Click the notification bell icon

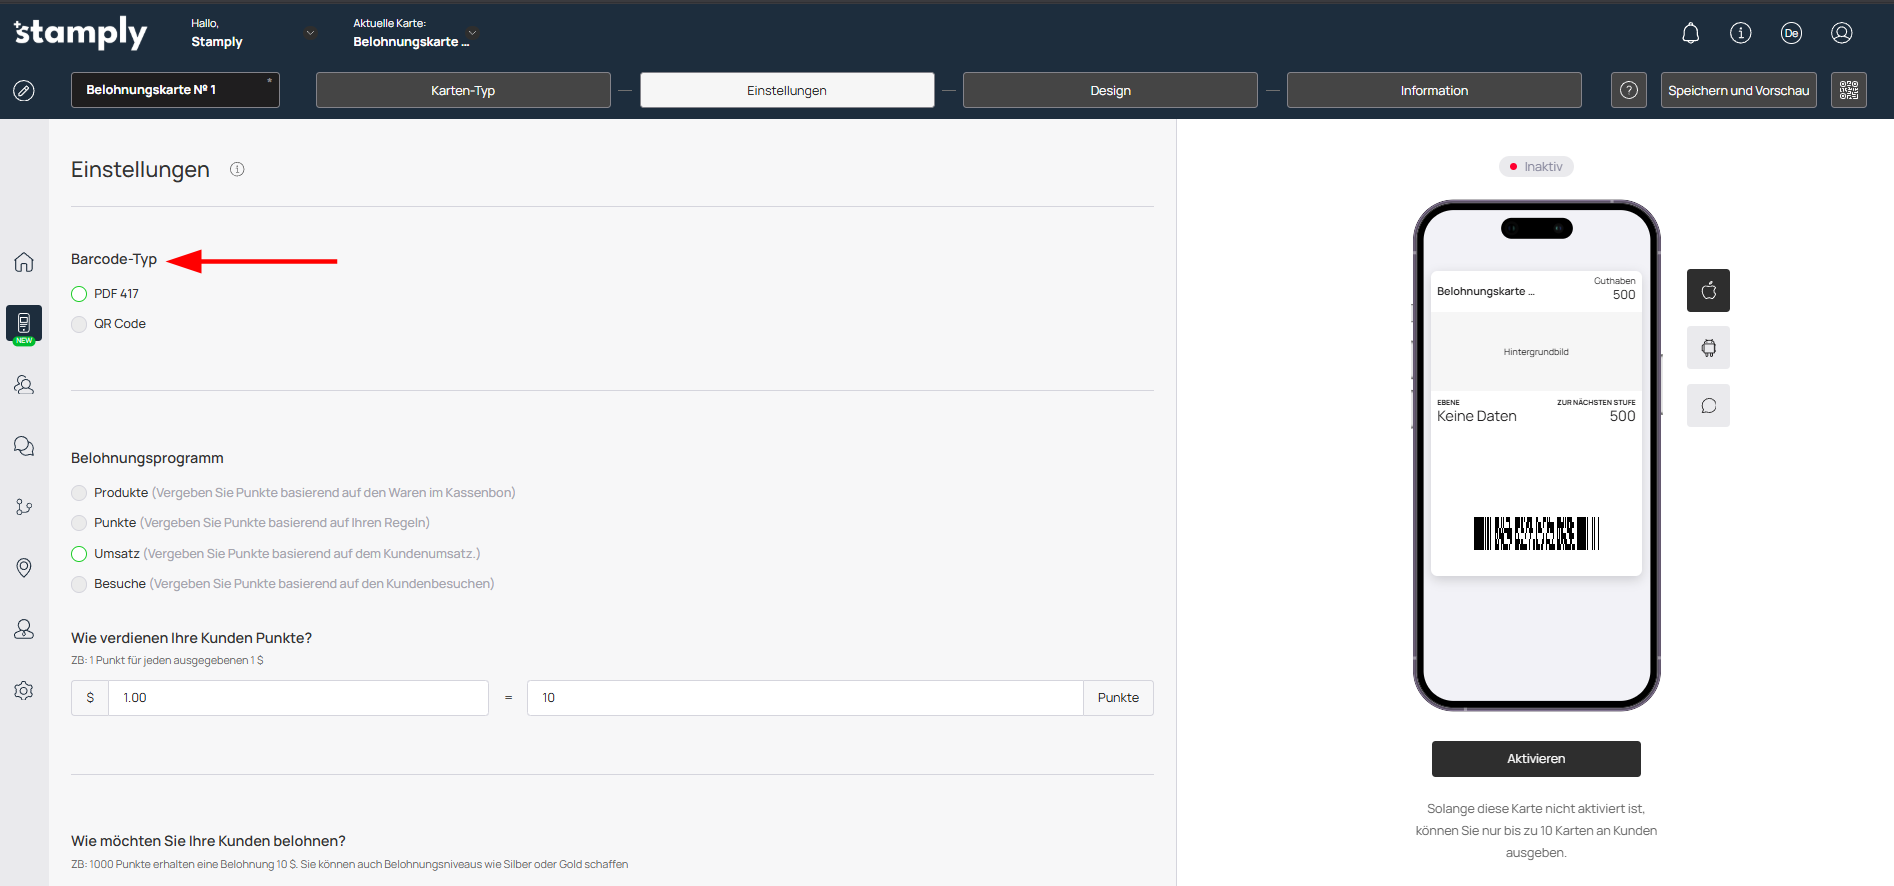tap(1690, 33)
